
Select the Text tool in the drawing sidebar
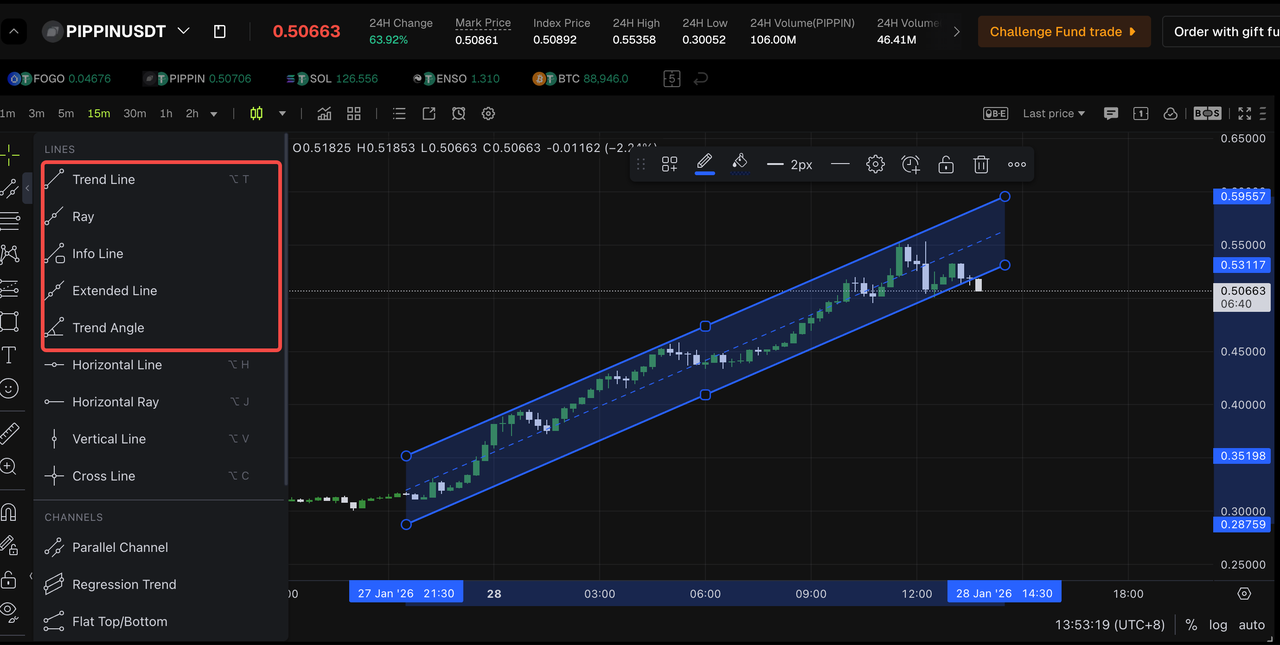[x=11, y=354]
